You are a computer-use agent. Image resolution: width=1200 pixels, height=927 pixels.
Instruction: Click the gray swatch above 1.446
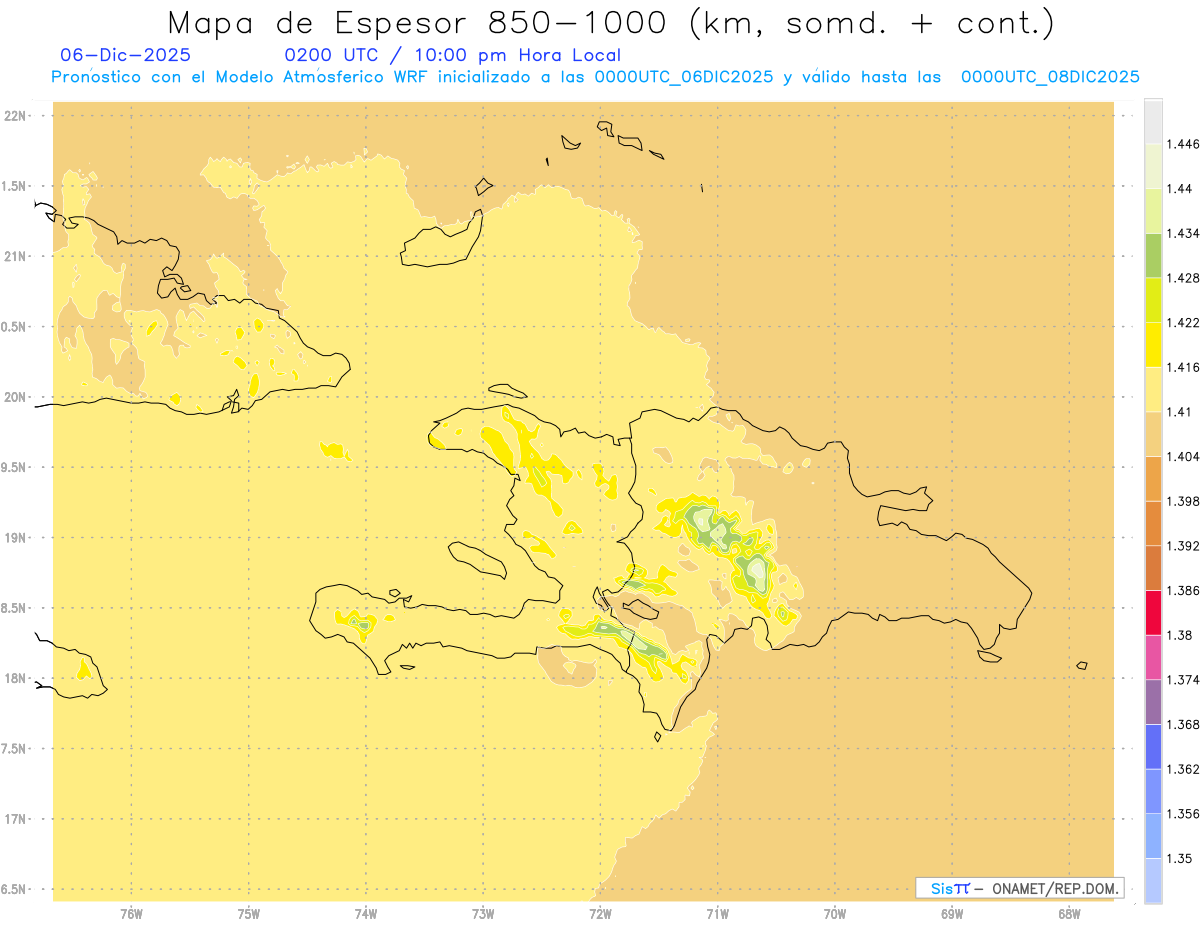[1153, 121]
